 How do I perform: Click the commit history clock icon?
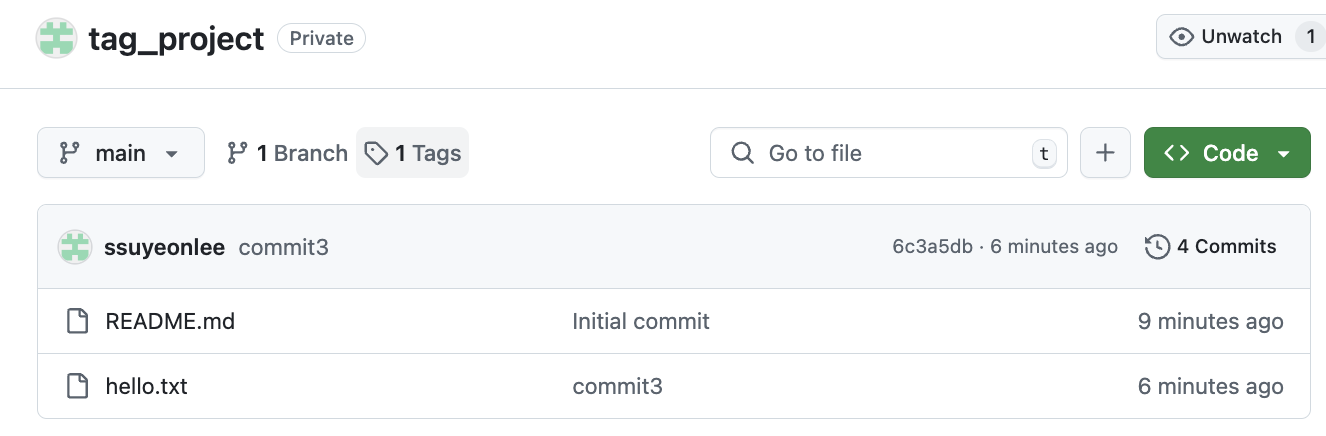pos(1157,246)
